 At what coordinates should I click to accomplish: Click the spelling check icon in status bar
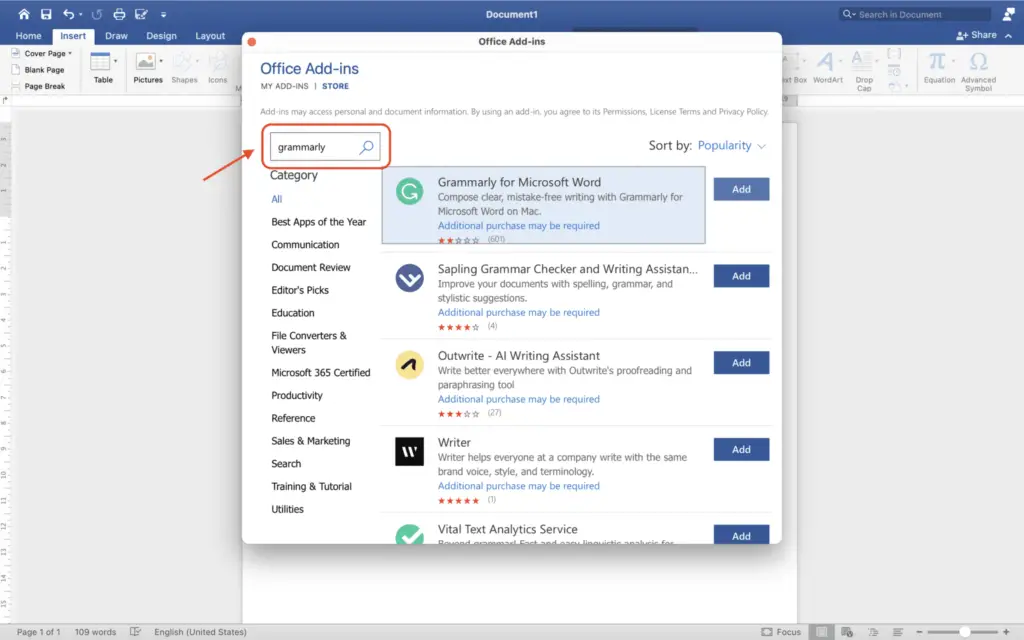tap(135, 632)
